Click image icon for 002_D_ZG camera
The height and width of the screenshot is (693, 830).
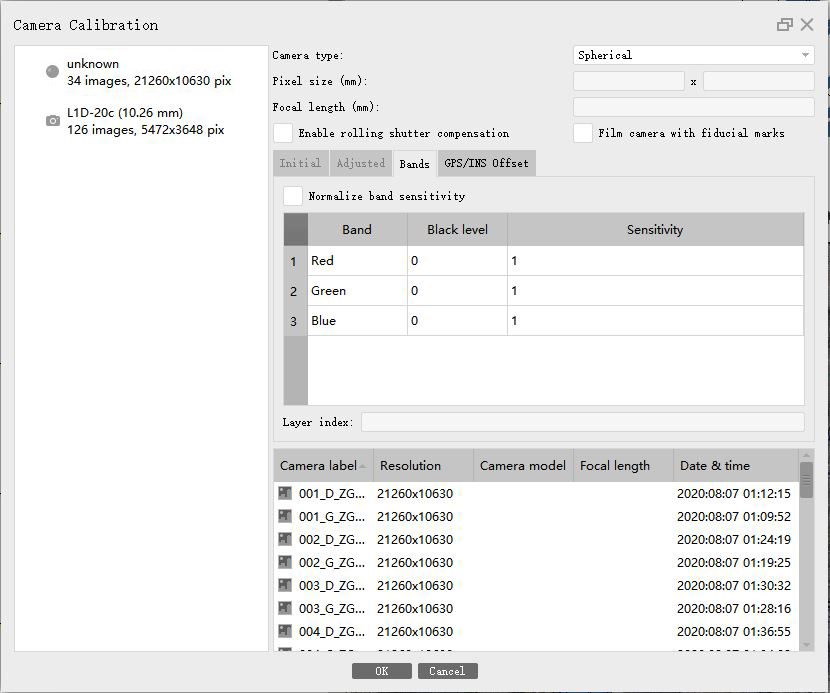click(285, 539)
